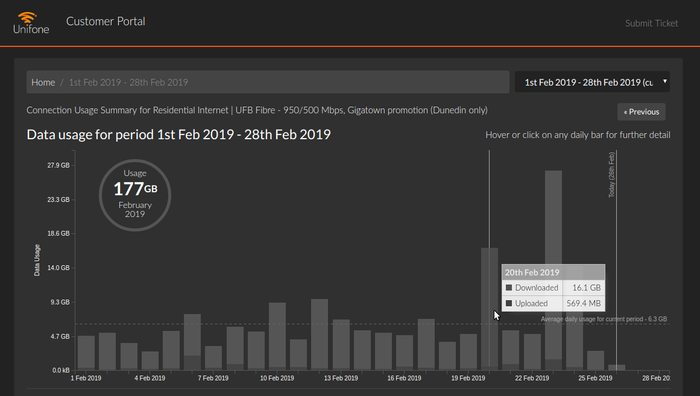Click the Downloaded legend square in tooltip
The image size is (700, 396).
[508, 288]
